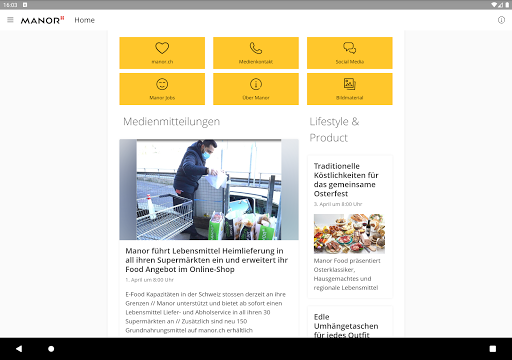Click the '1. April um 8:00 Uhr' date
Image resolution: width=512 pixels, height=360 pixels.
149,280
